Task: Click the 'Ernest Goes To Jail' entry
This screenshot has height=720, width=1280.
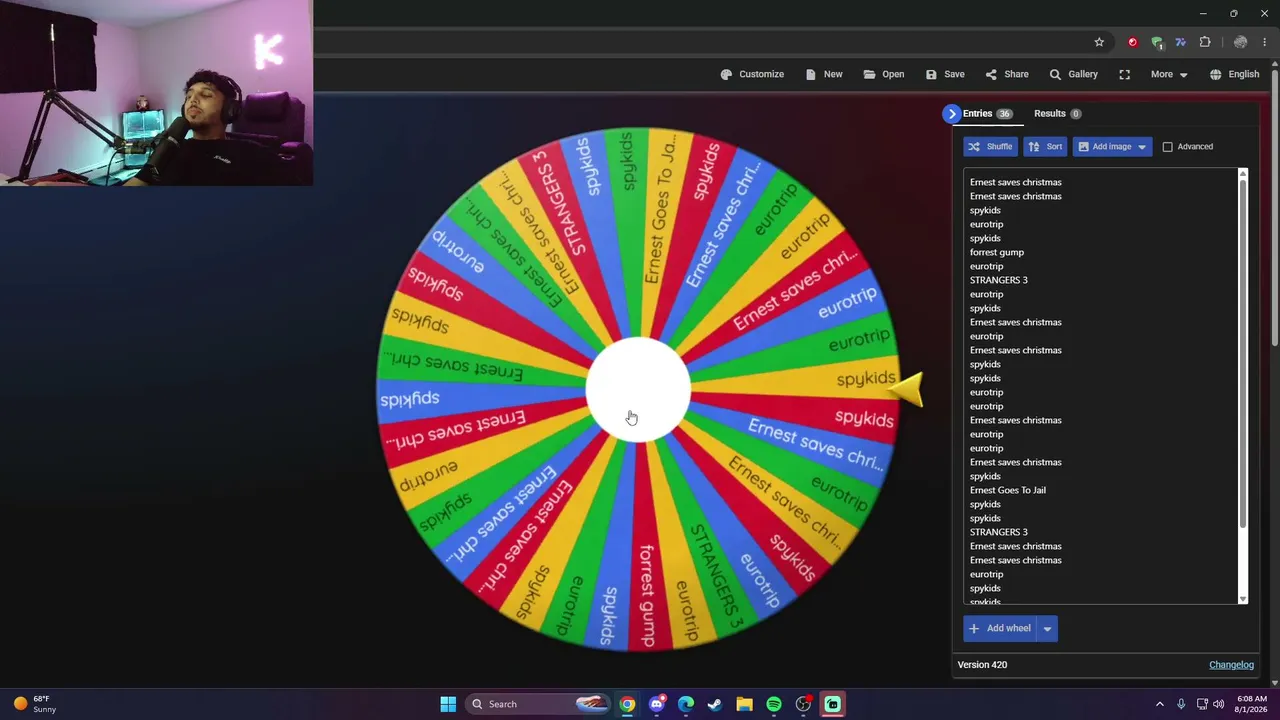Action: pyautogui.click(x=1008, y=490)
